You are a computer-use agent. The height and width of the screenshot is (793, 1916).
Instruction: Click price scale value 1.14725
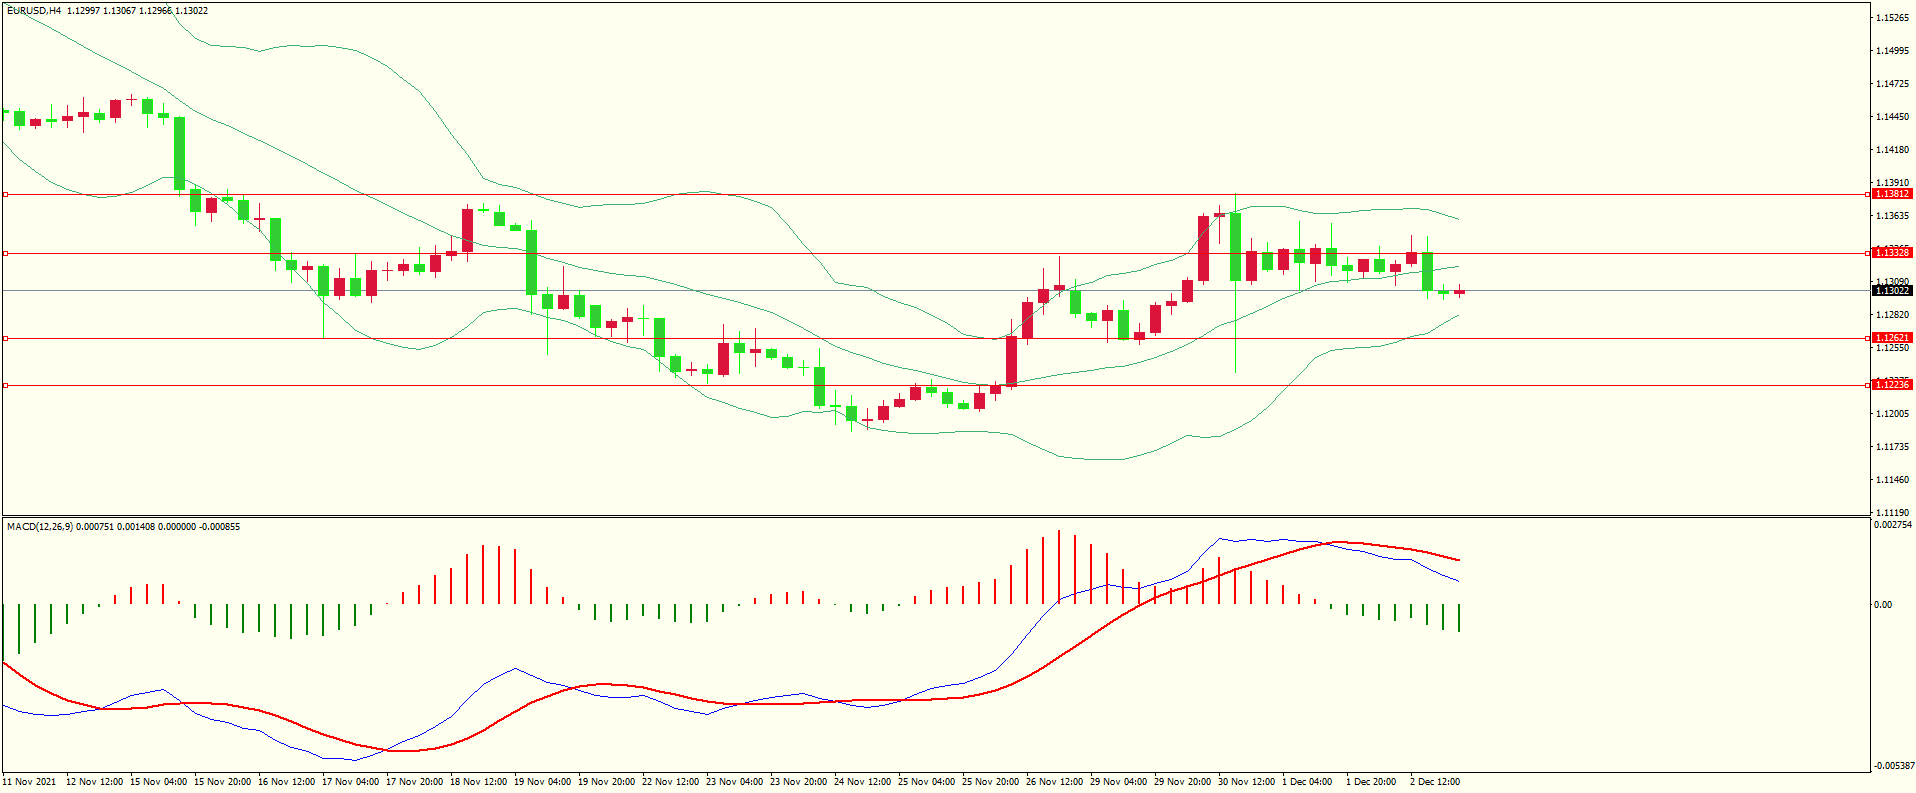pyautogui.click(x=1892, y=84)
